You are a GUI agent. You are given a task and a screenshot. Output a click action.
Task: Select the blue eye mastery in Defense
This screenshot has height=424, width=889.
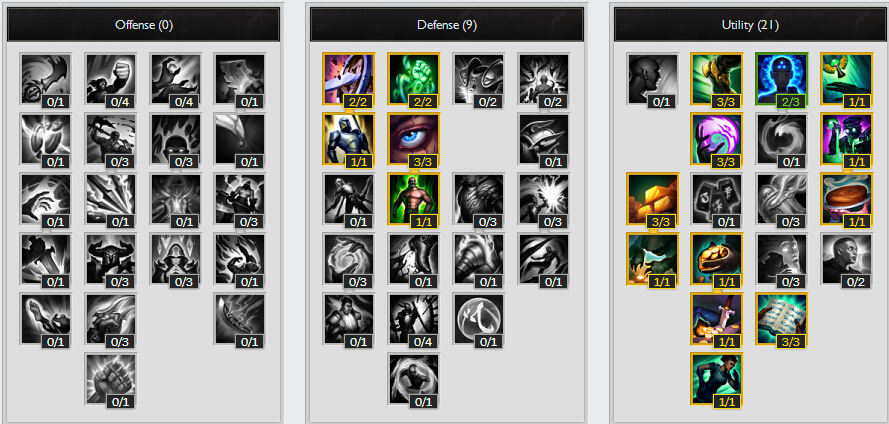[413, 139]
